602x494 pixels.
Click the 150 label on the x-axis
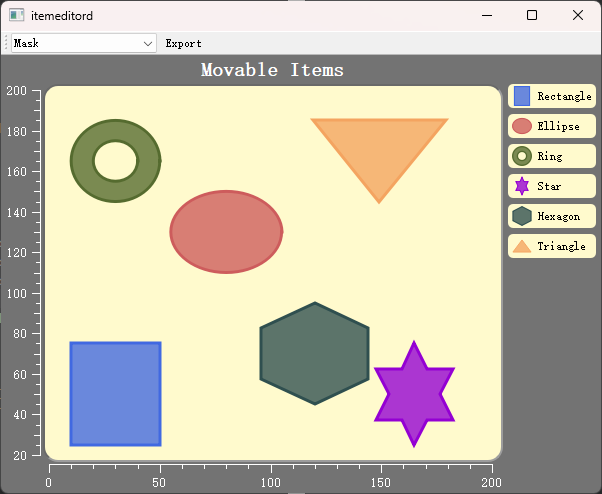(381, 482)
